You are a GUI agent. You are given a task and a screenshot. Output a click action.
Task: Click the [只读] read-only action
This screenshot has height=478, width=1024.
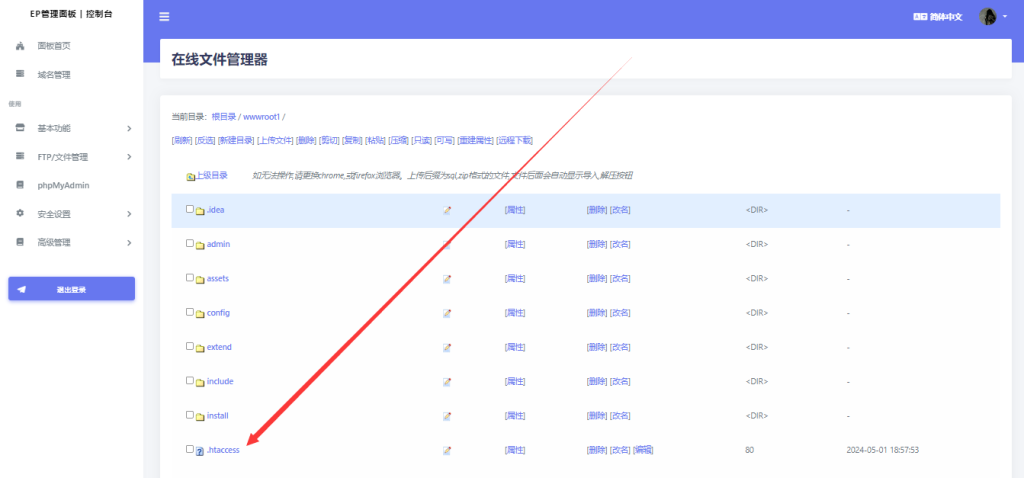(421, 140)
